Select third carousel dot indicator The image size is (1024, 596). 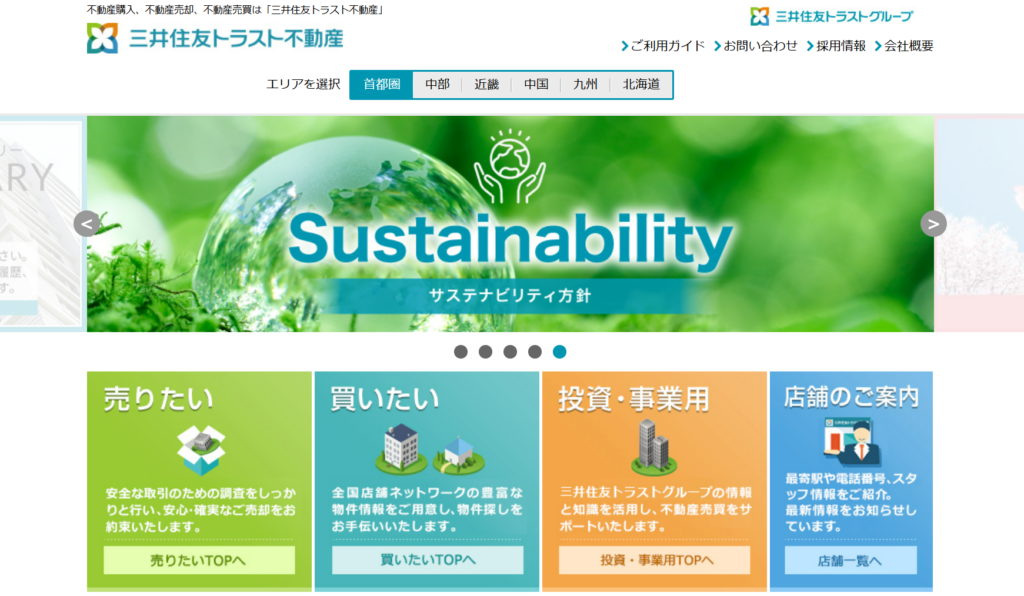point(510,352)
